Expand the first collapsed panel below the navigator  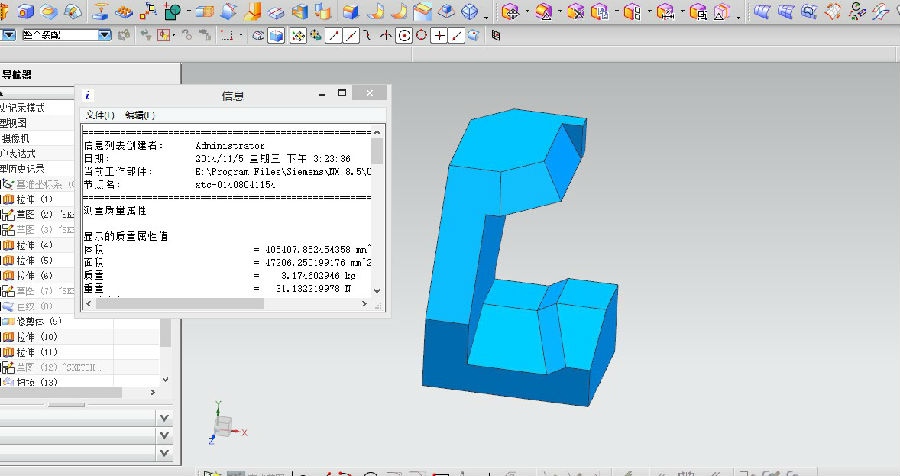[x=163, y=416]
